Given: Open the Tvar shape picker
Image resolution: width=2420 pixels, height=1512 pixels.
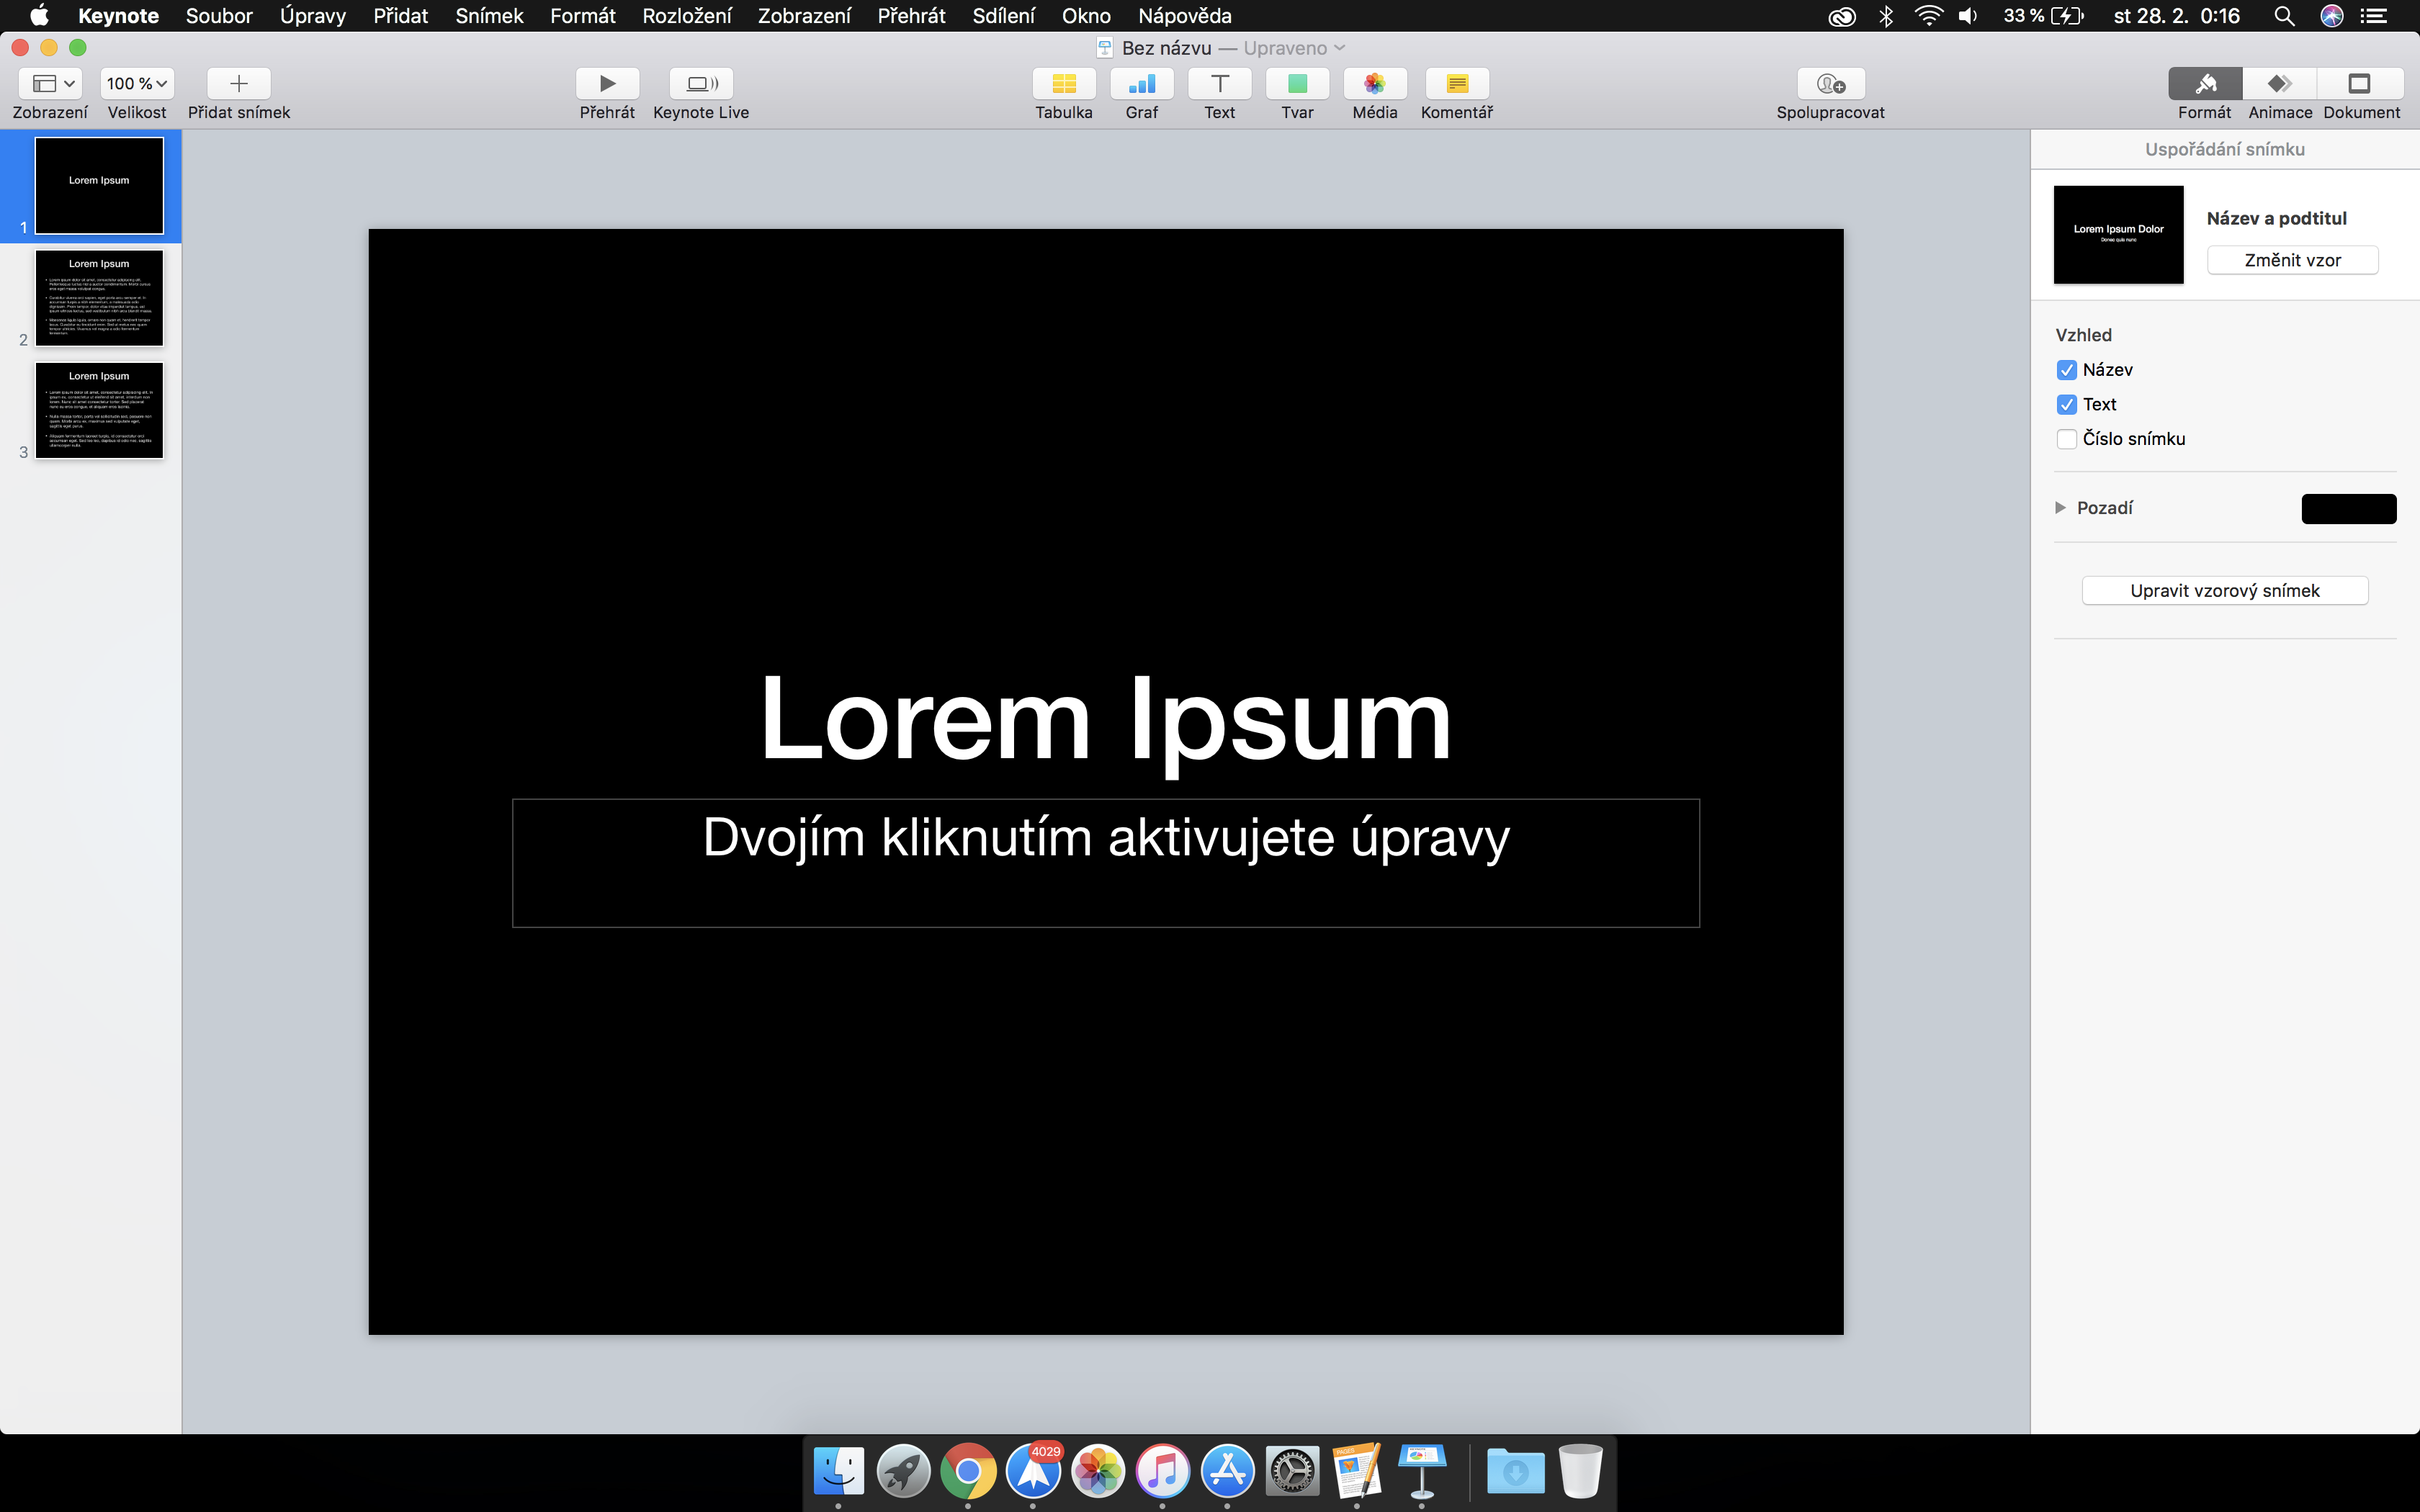Looking at the screenshot, I should [1297, 84].
